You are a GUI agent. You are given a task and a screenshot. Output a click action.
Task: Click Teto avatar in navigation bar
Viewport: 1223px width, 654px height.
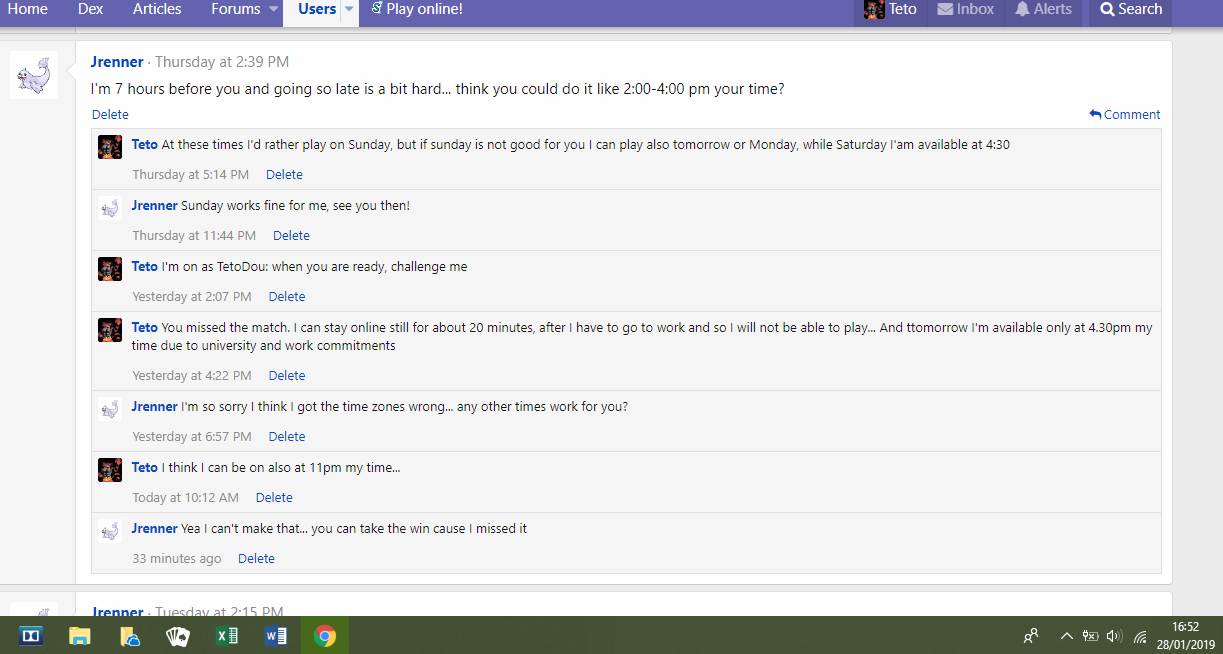pos(874,9)
